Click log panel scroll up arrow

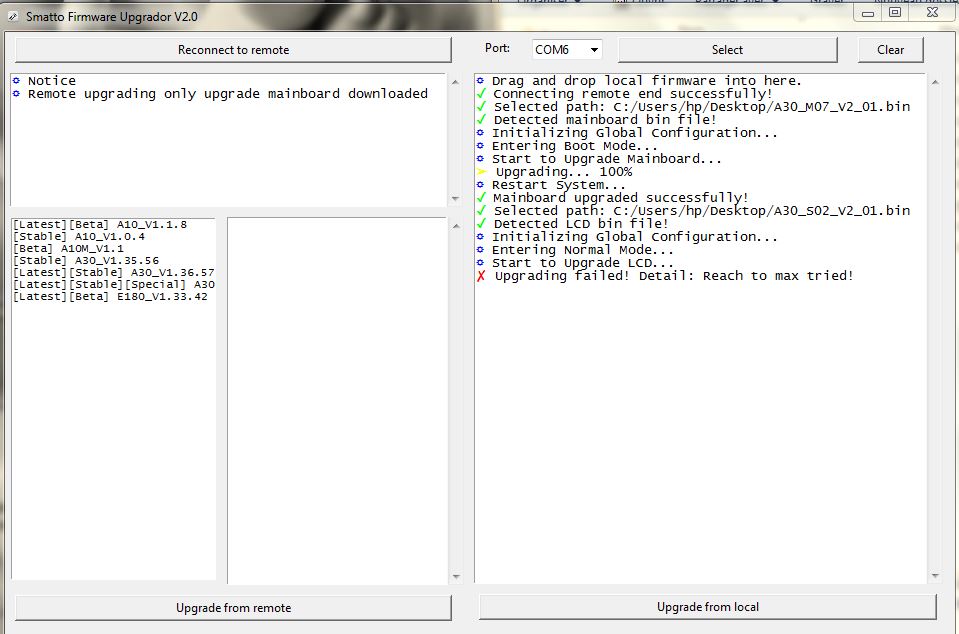point(935,82)
